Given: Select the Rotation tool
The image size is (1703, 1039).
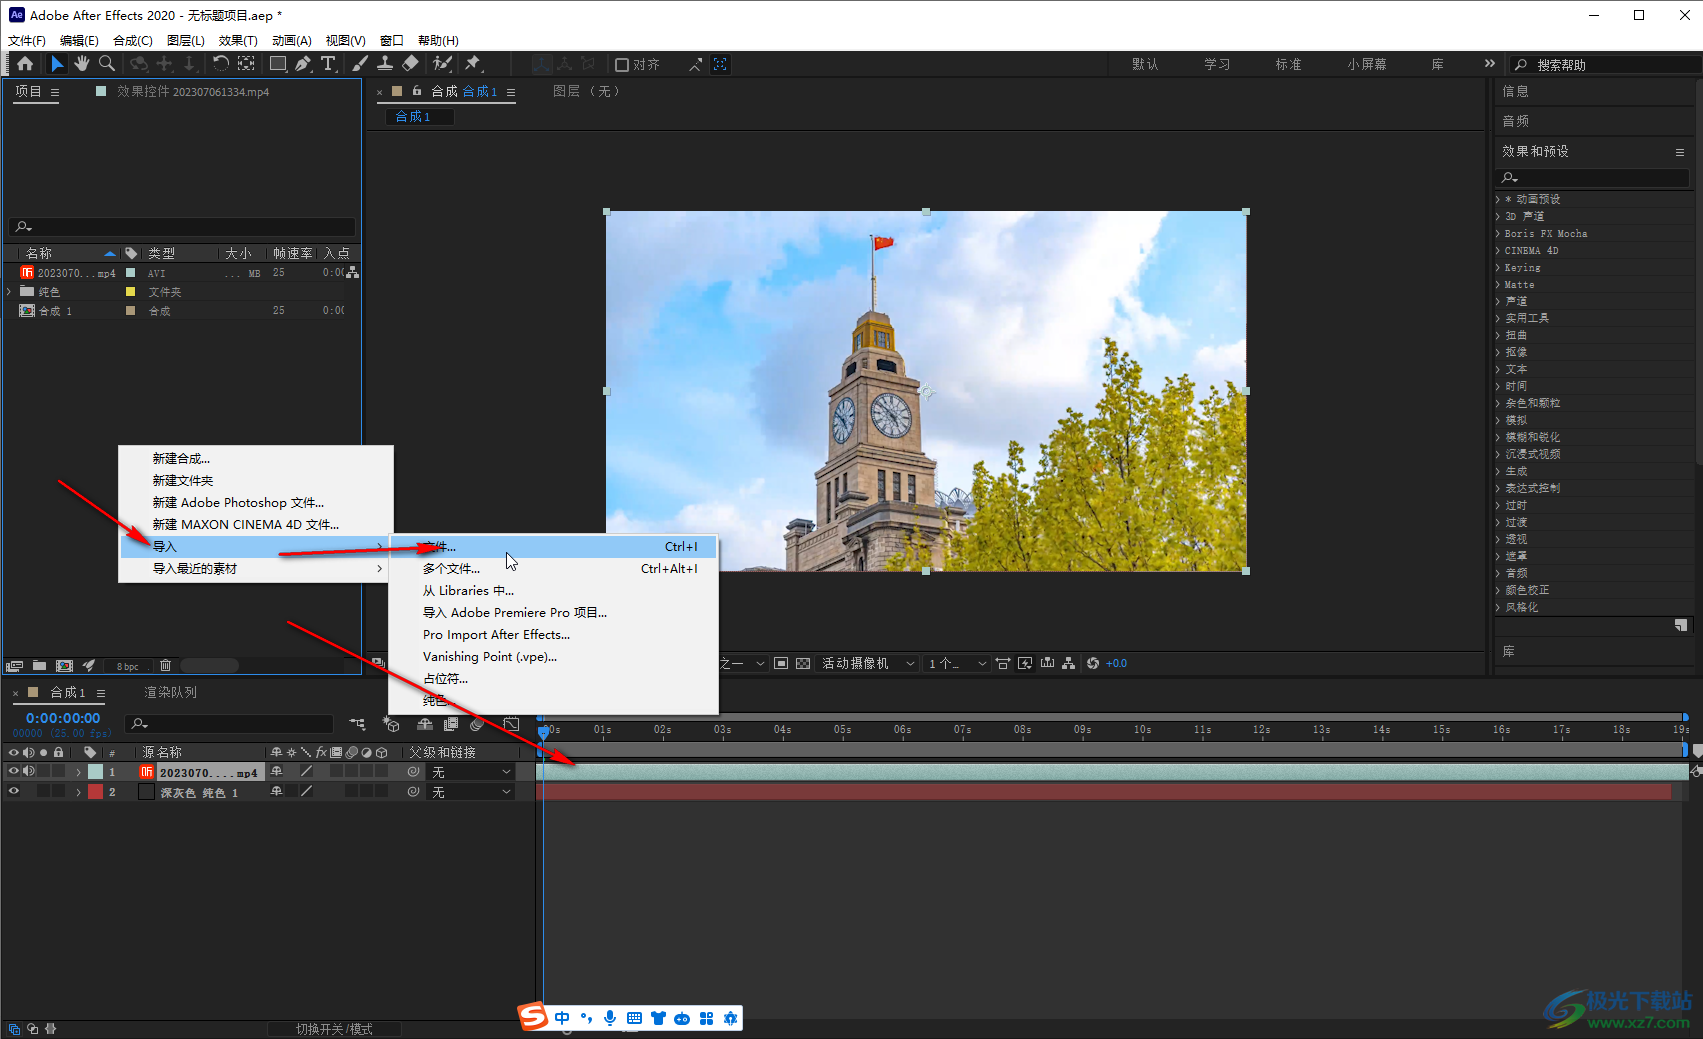Looking at the screenshot, I should 221,64.
